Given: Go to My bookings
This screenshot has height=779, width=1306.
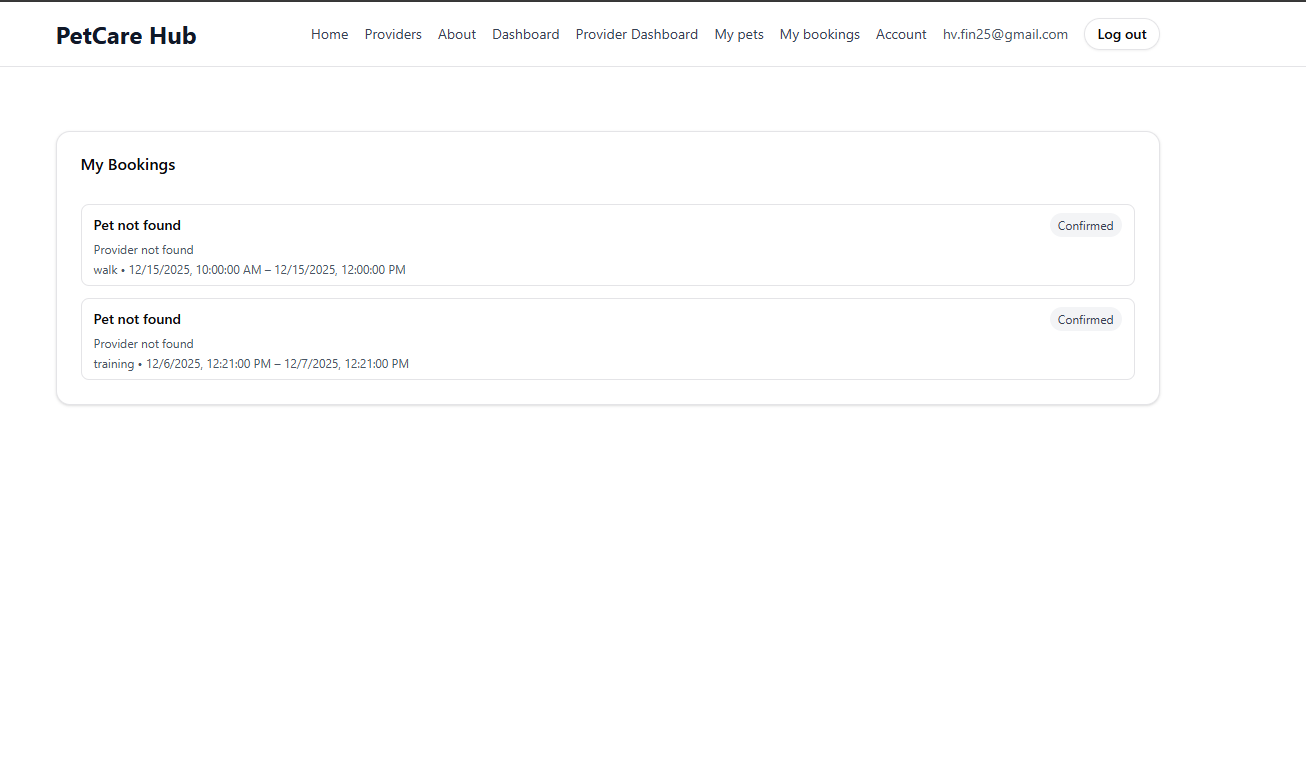Looking at the screenshot, I should pos(819,34).
